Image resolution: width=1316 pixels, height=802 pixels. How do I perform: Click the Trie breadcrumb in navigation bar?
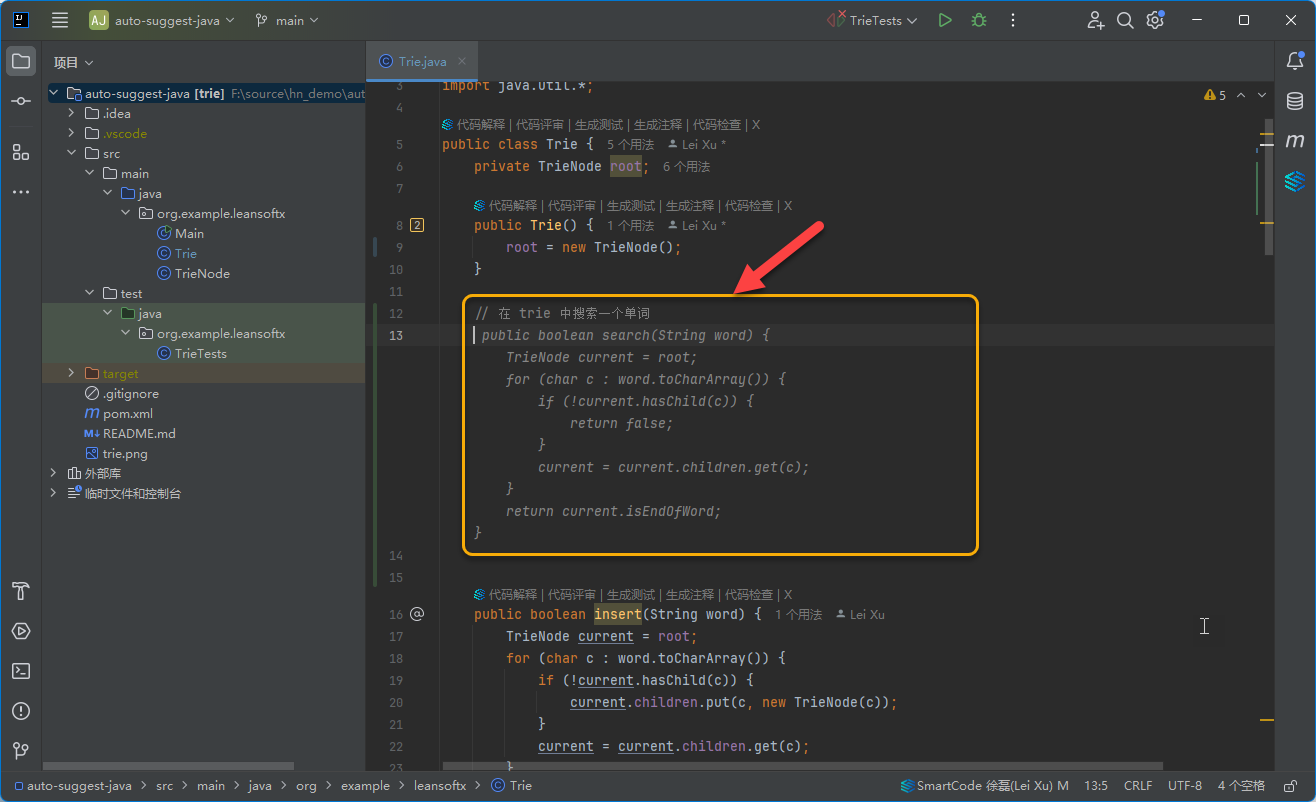click(x=511, y=786)
